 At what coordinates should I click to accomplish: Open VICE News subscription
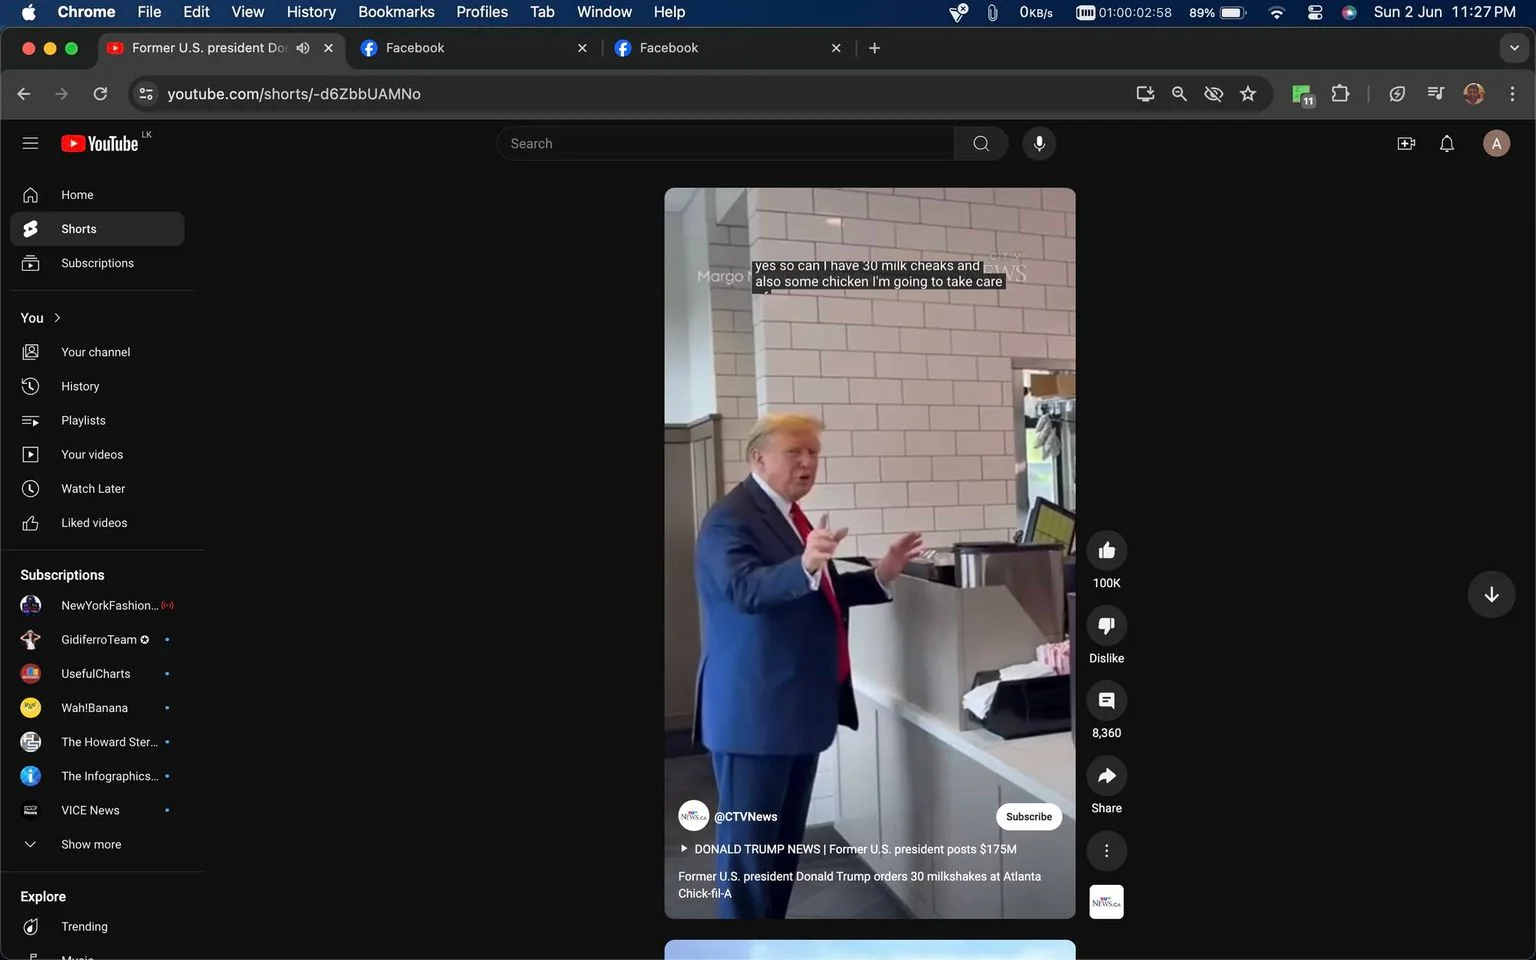[x=97, y=810]
